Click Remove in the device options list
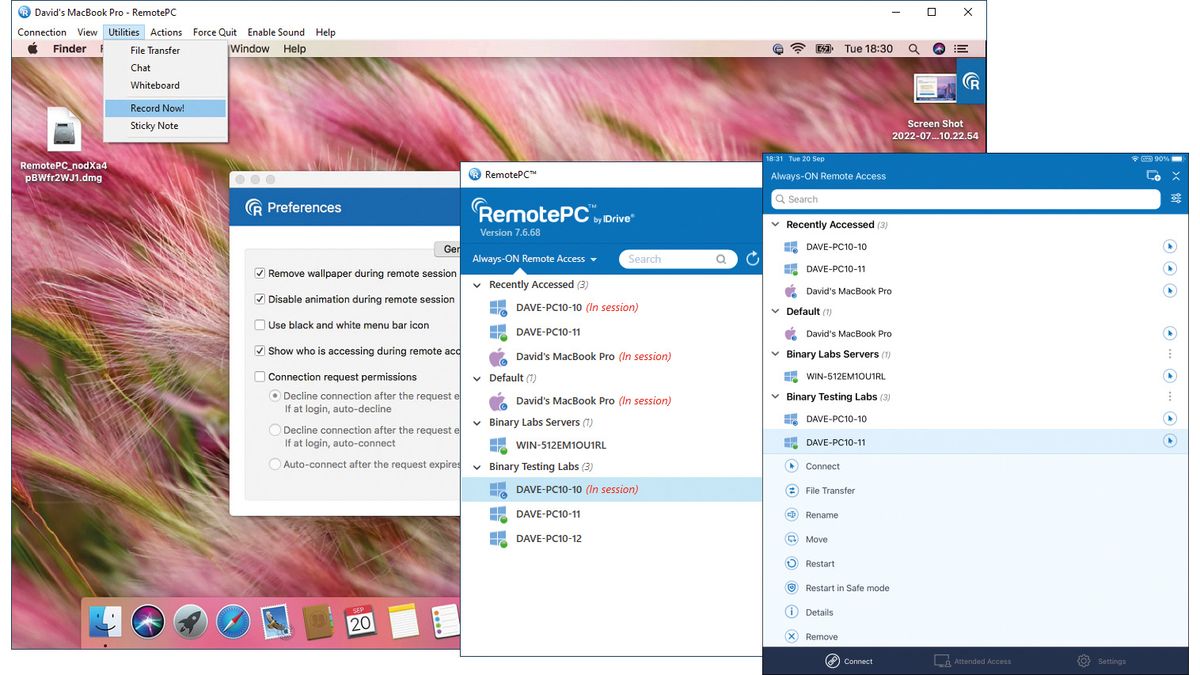 [x=791, y=636]
